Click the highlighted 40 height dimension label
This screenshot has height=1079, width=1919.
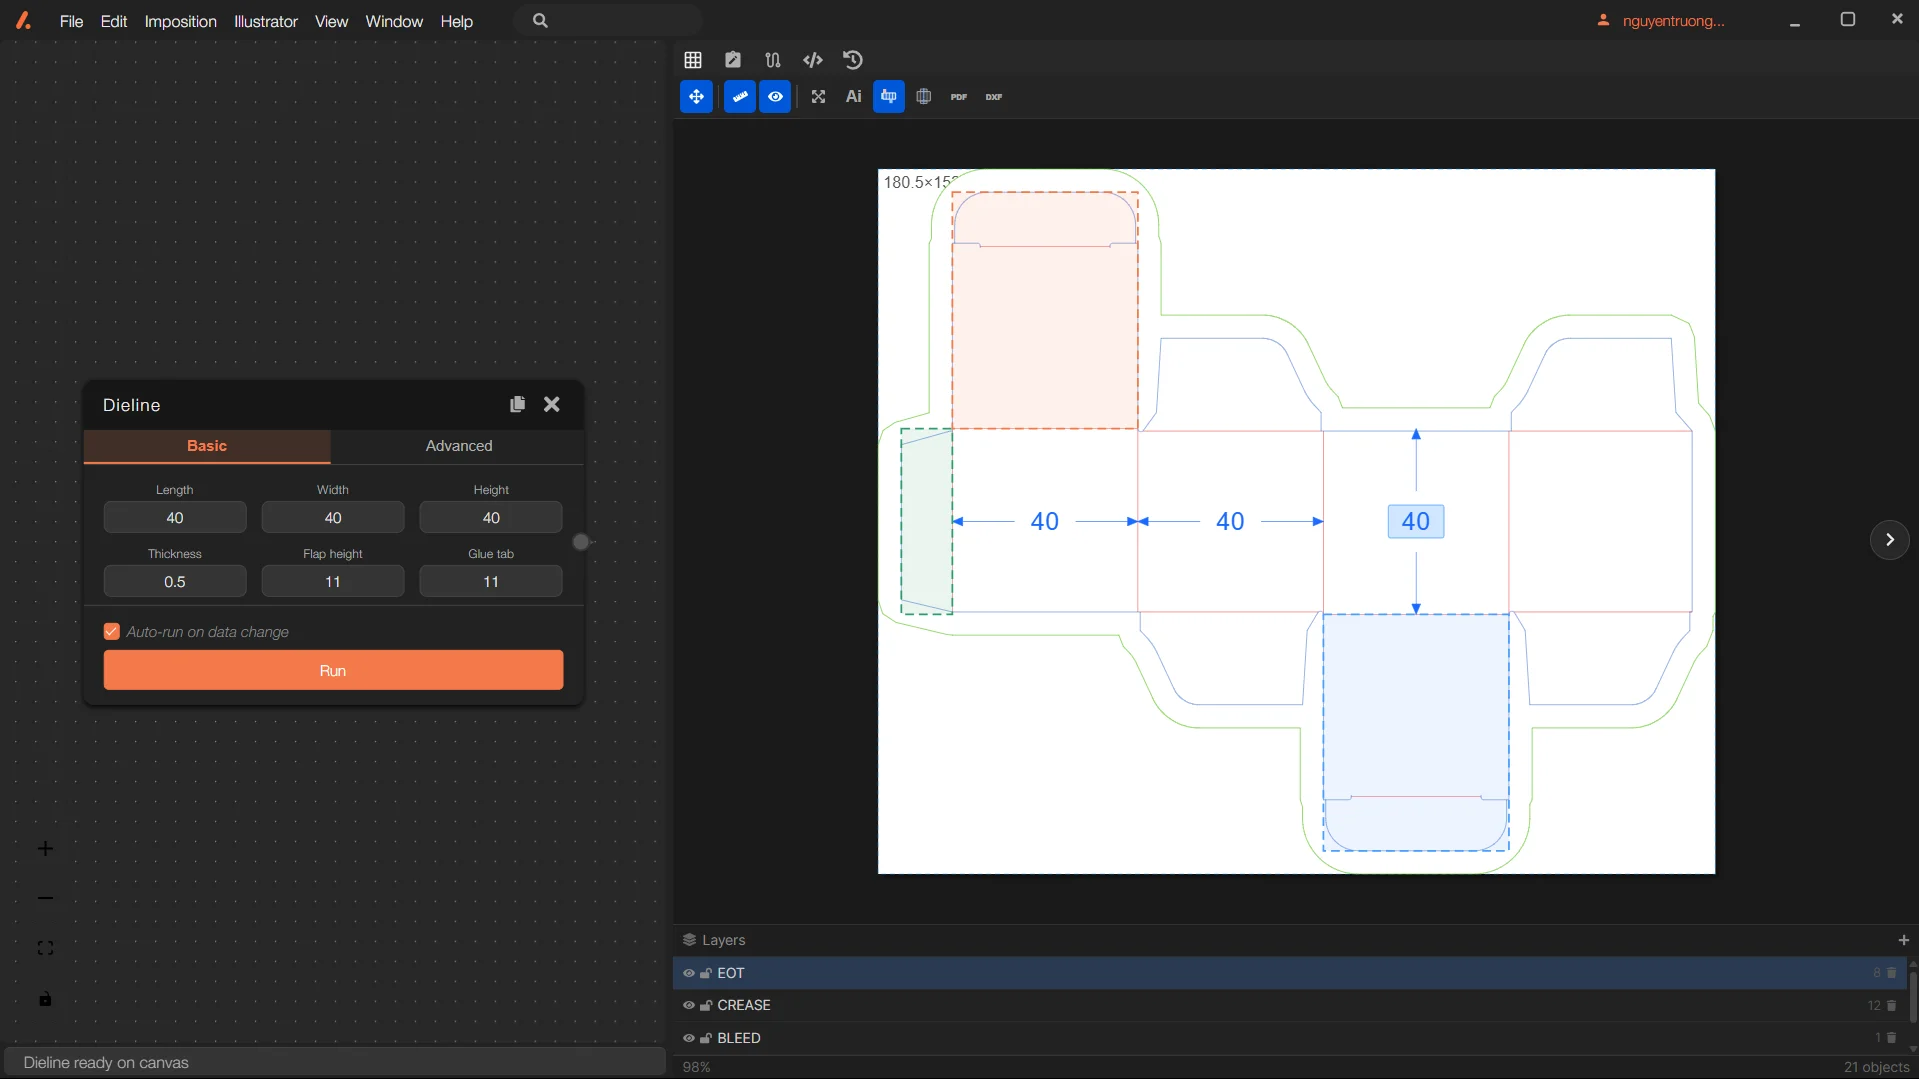coord(1416,521)
